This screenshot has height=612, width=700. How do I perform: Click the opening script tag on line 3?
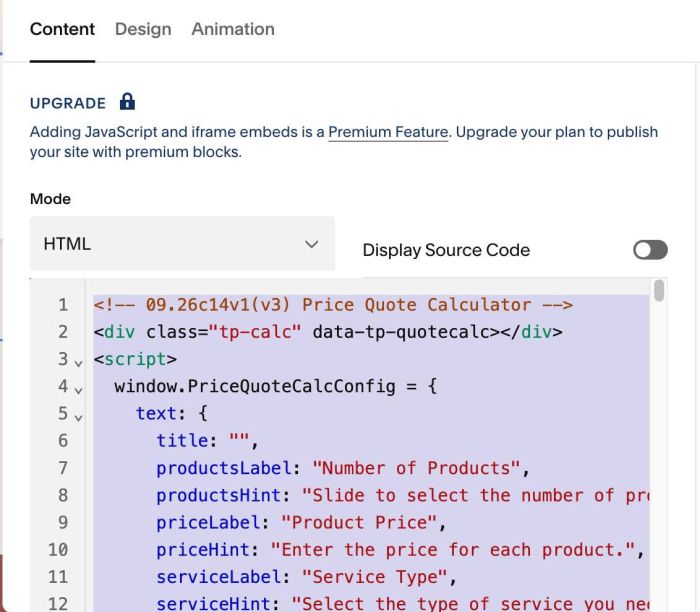click(135, 359)
